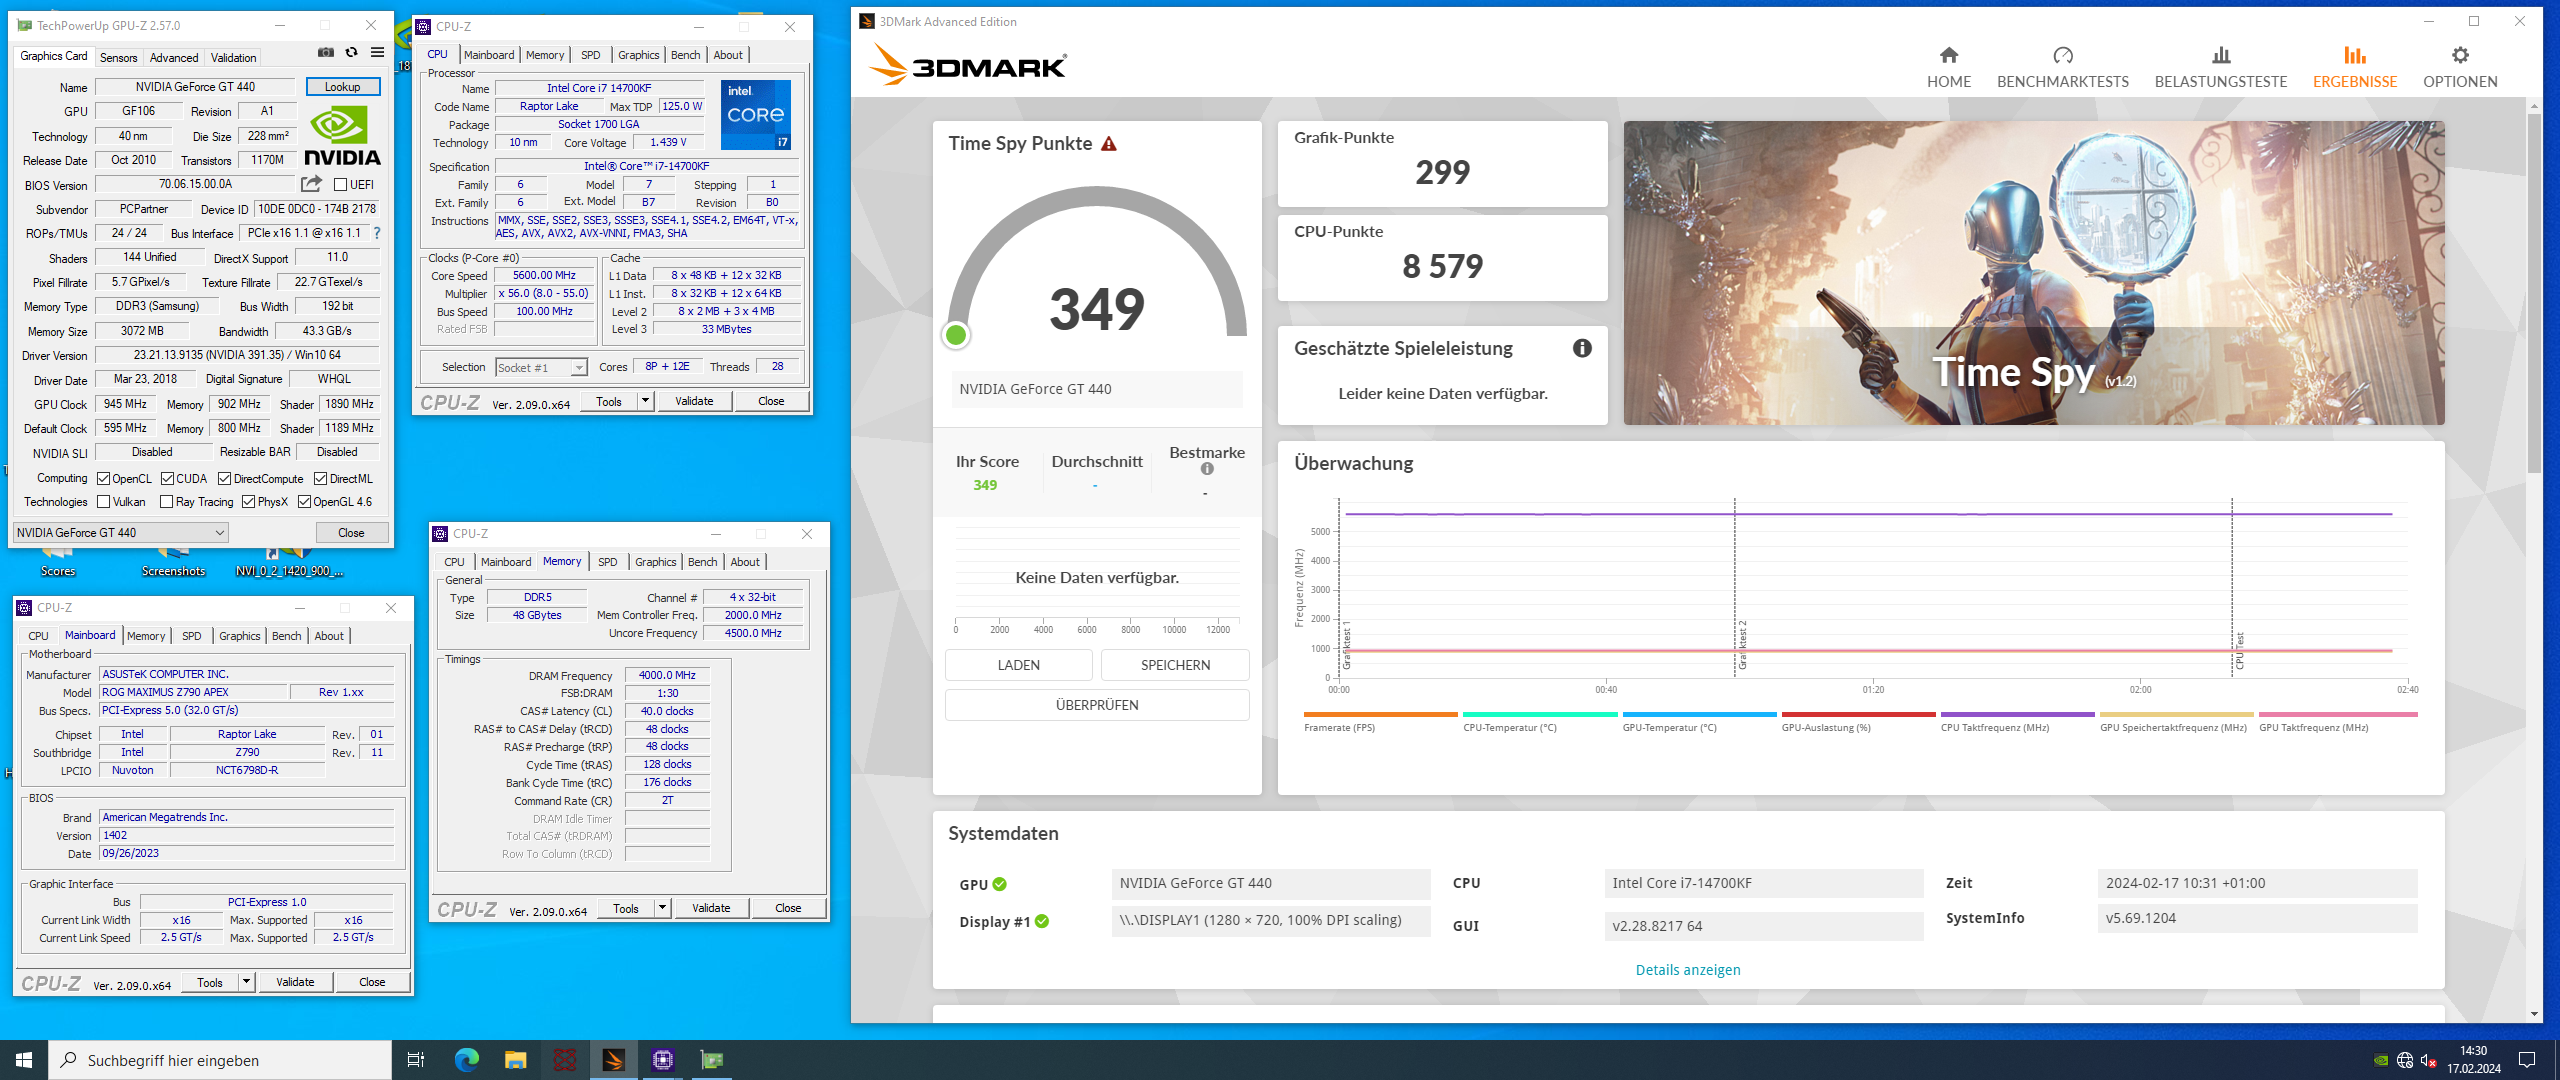Open Graphics tab in CPU-Z Mainboard window
2560x1080 pixels.
pos(239,636)
